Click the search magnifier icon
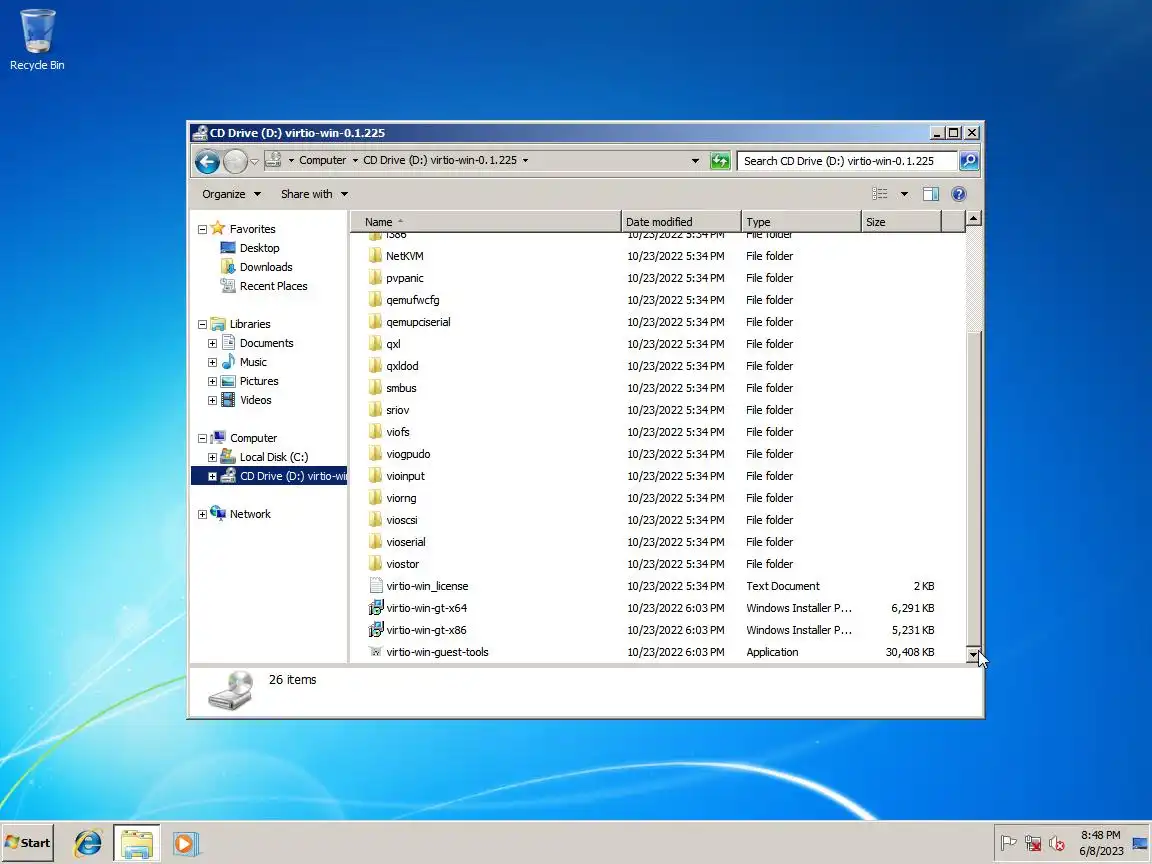Viewport: 1152px width, 864px height. [x=969, y=160]
